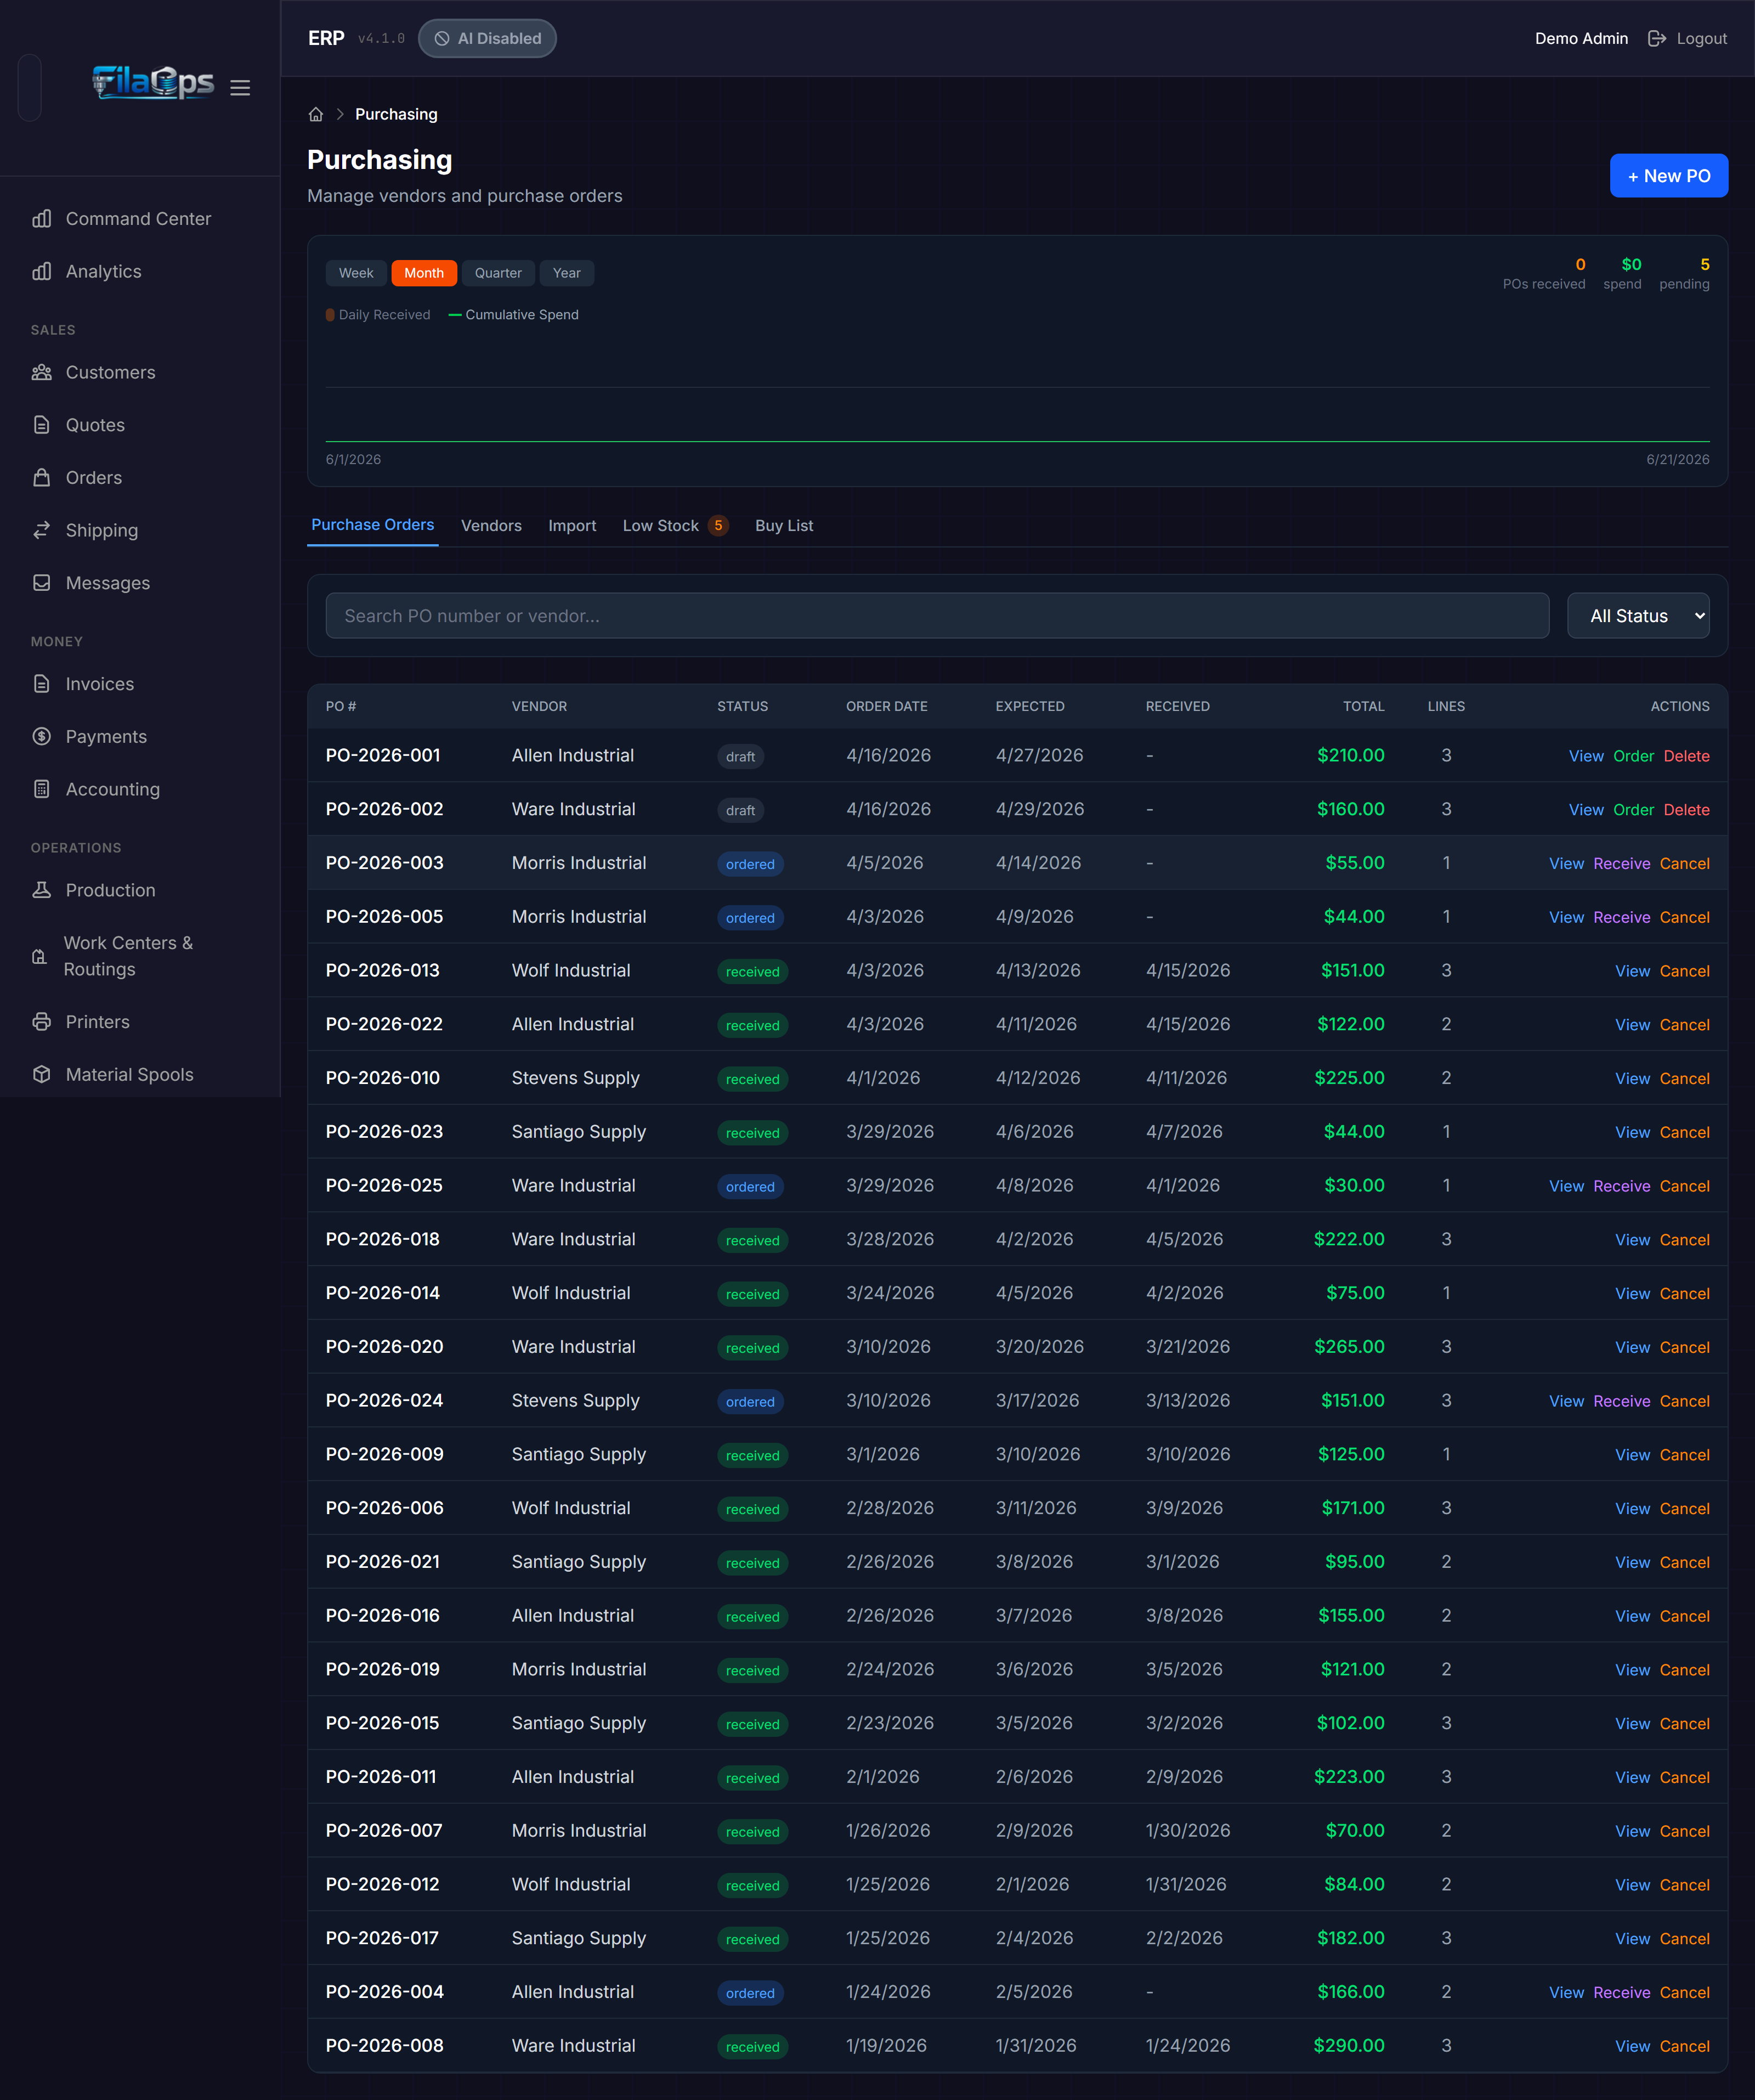The width and height of the screenshot is (1755, 2100).
Task: Click the draft badge on PO-2026-002
Action: tap(740, 810)
